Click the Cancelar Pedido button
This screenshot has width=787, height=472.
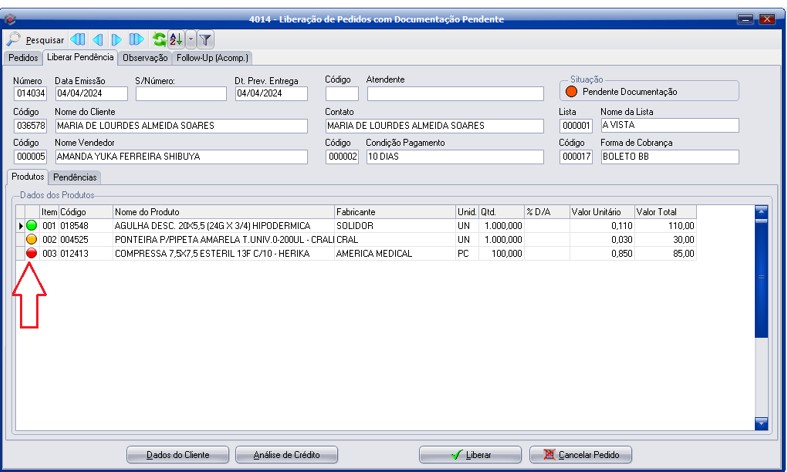580,454
